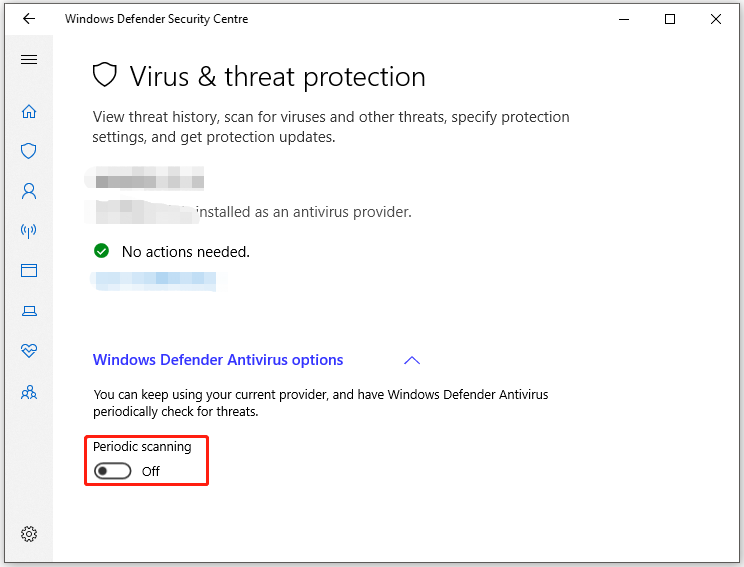Screen dimensions: 744x567
Task: Open Virus & threat protection shield icon
Action: point(29,151)
